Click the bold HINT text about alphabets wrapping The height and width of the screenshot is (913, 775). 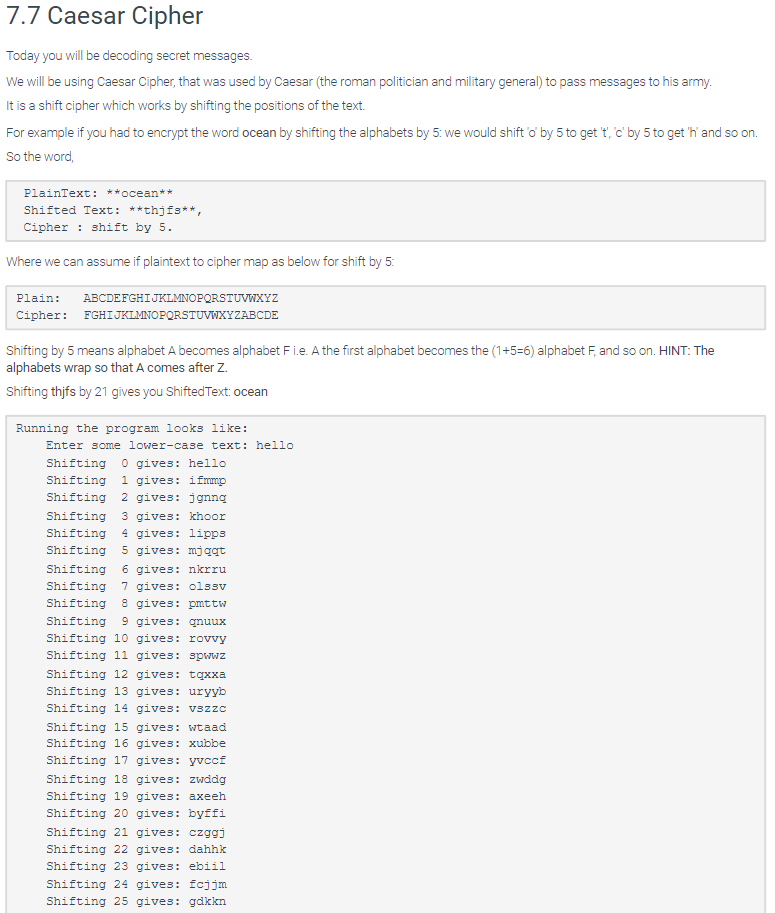pos(360,359)
